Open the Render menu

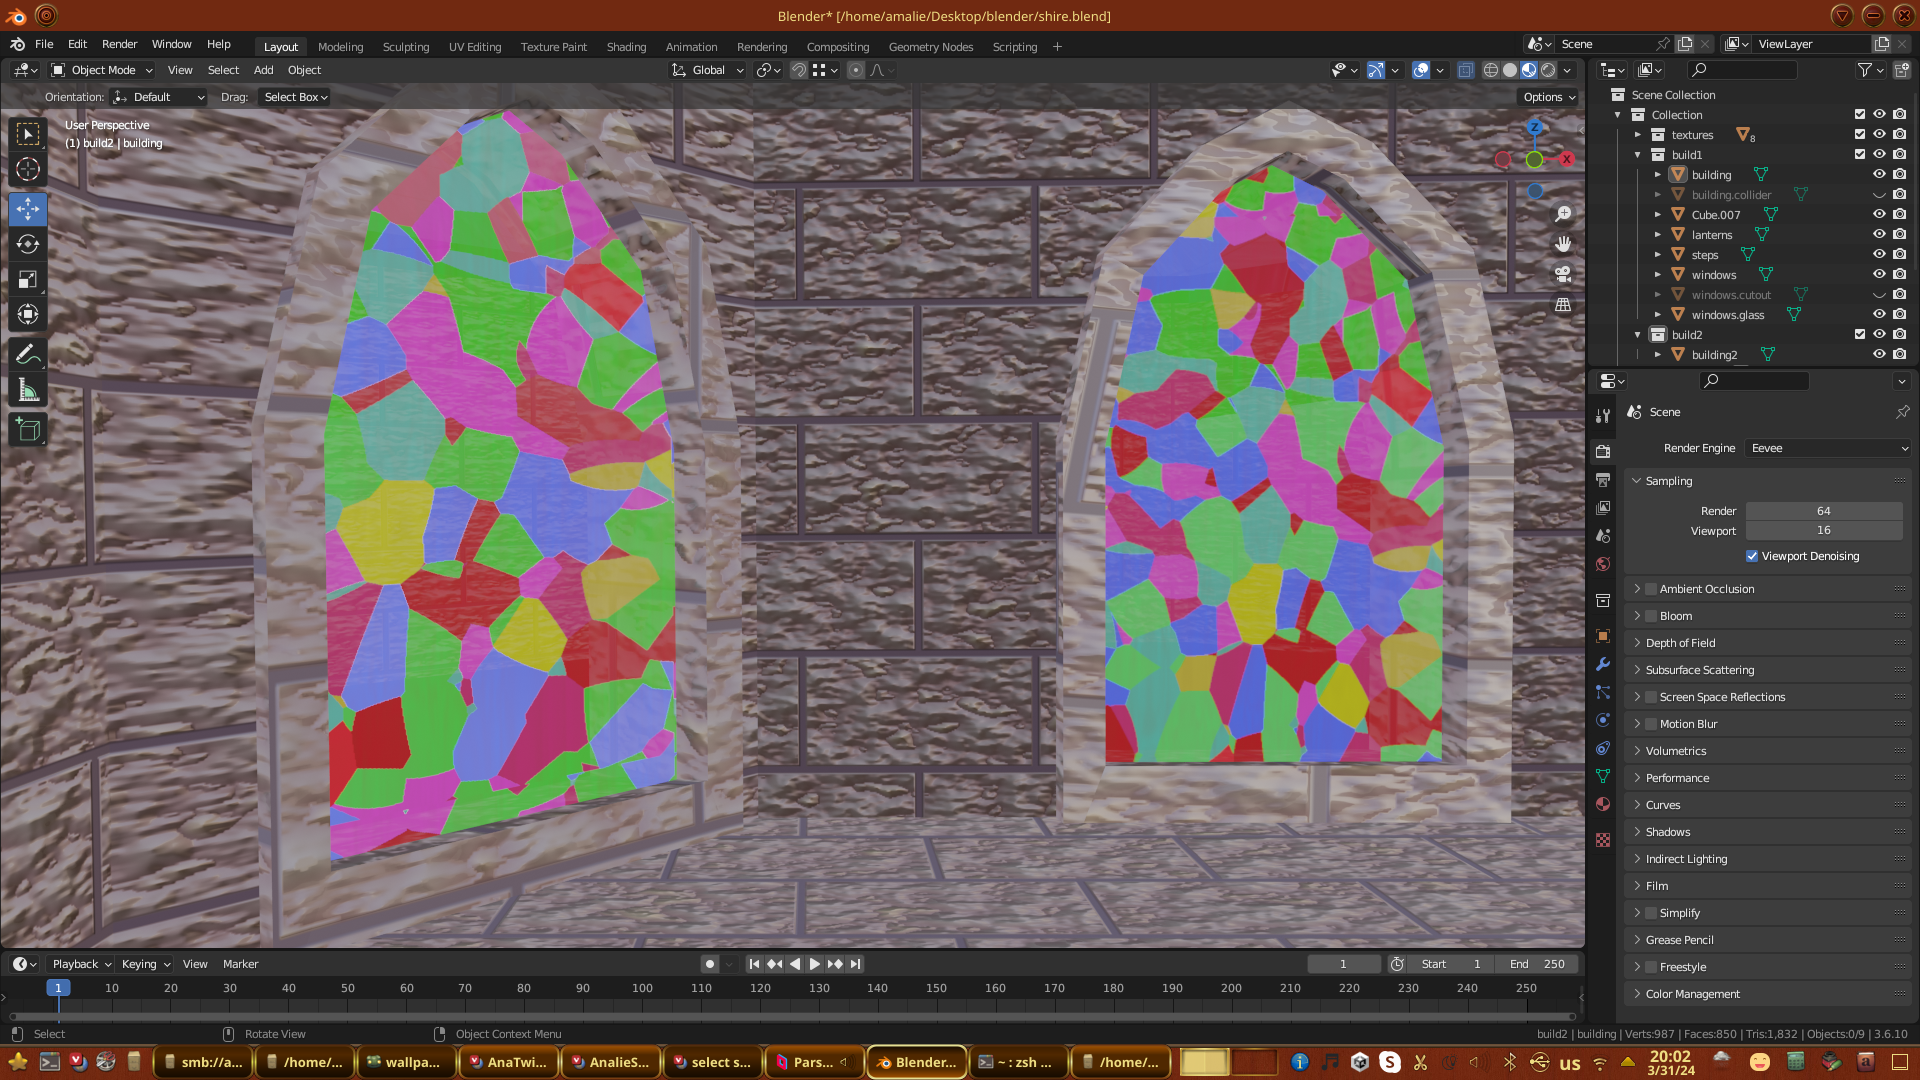point(119,44)
